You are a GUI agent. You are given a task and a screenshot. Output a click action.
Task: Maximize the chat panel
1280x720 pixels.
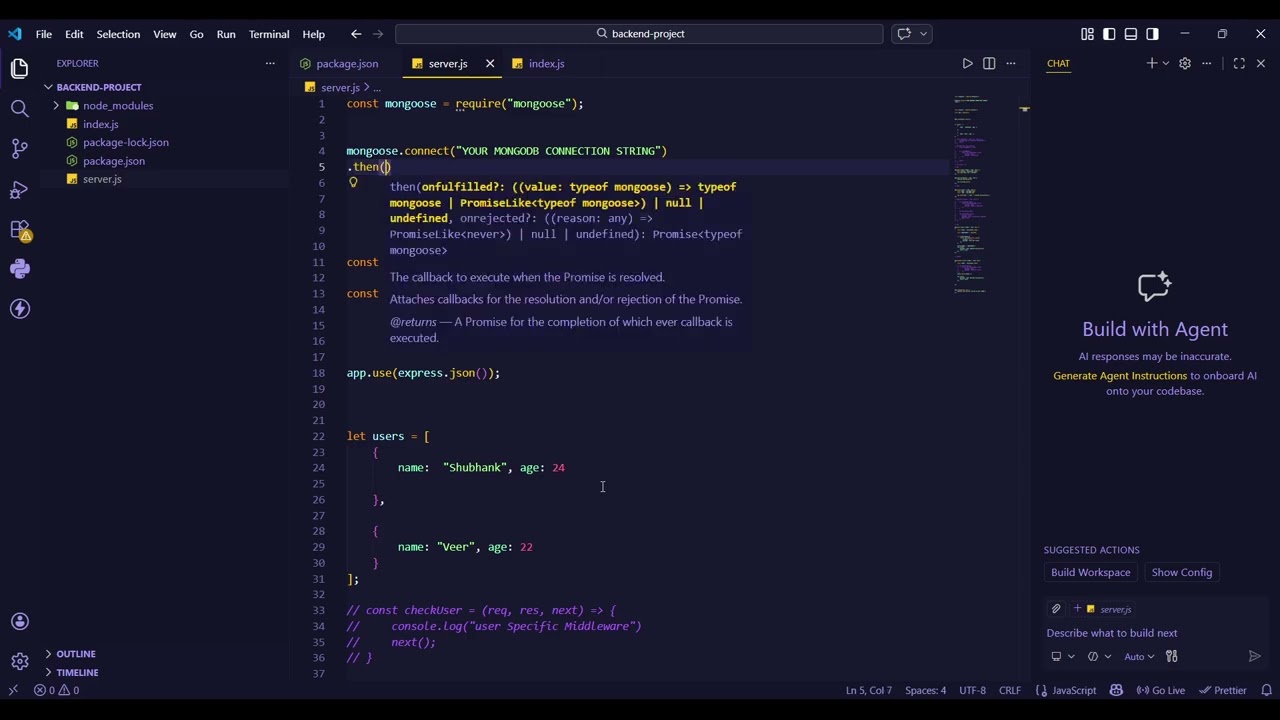click(1239, 63)
